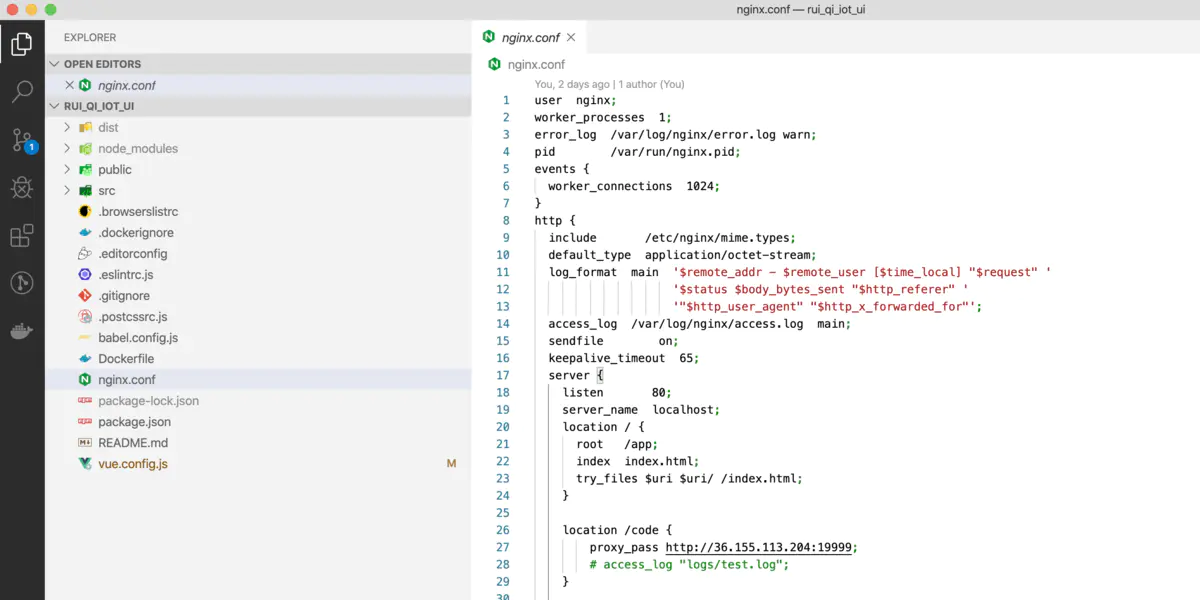This screenshot has height=600, width=1200.
Task: Collapse the RUI_QI_IOT_UI project section
Action: [x=98, y=106]
